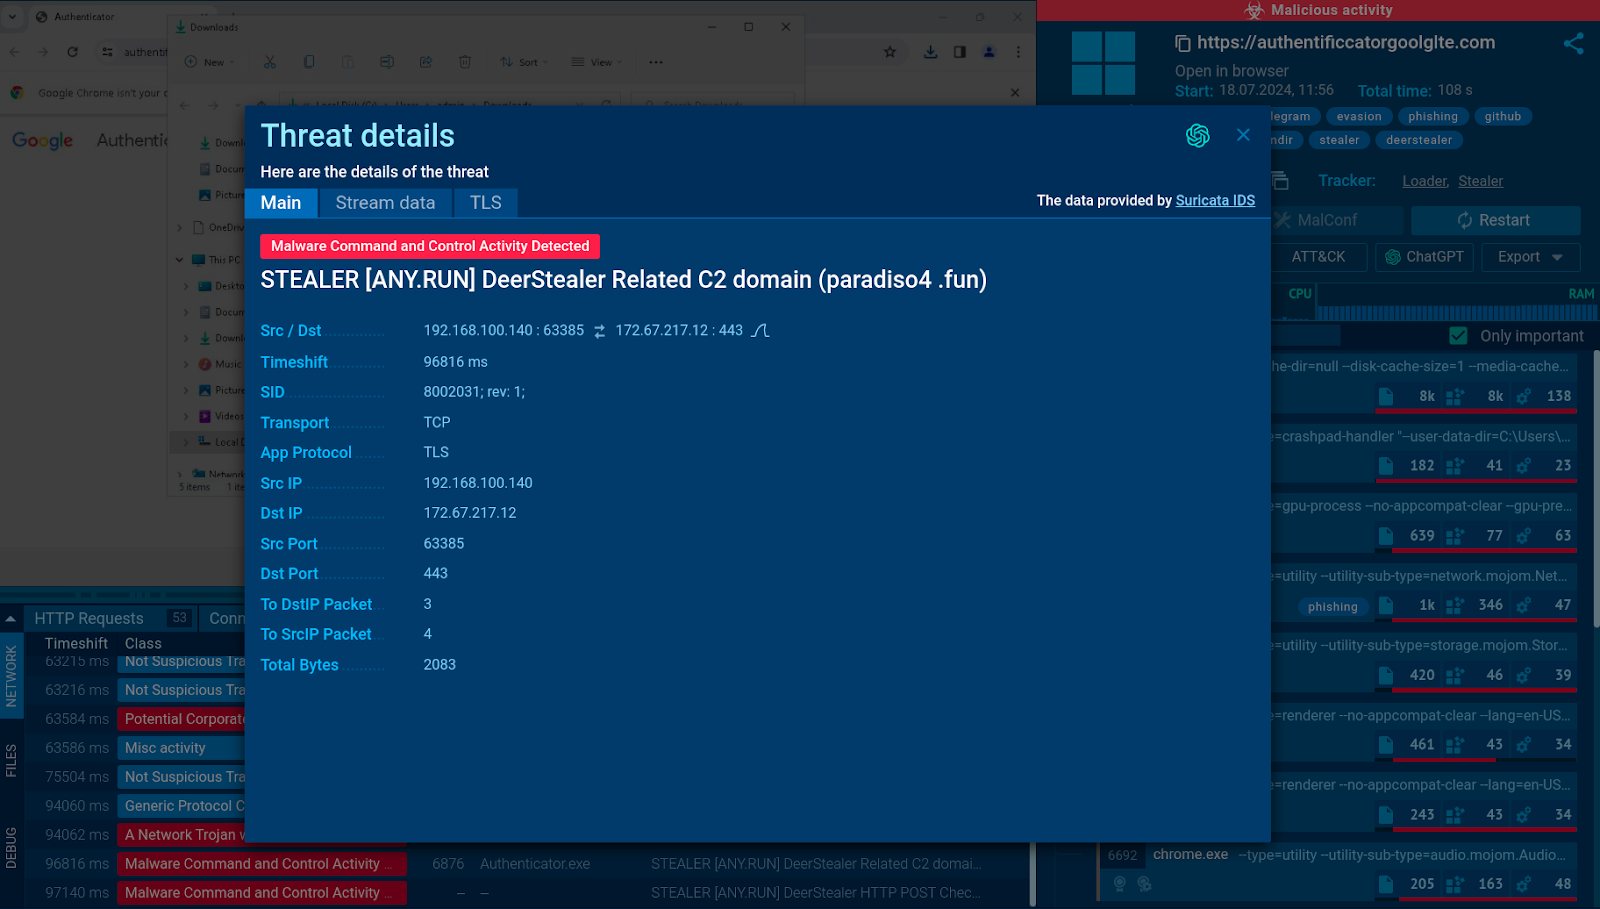Select the deerstealer tag
Image resolution: width=1600 pixels, height=909 pixels.
(x=1419, y=140)
